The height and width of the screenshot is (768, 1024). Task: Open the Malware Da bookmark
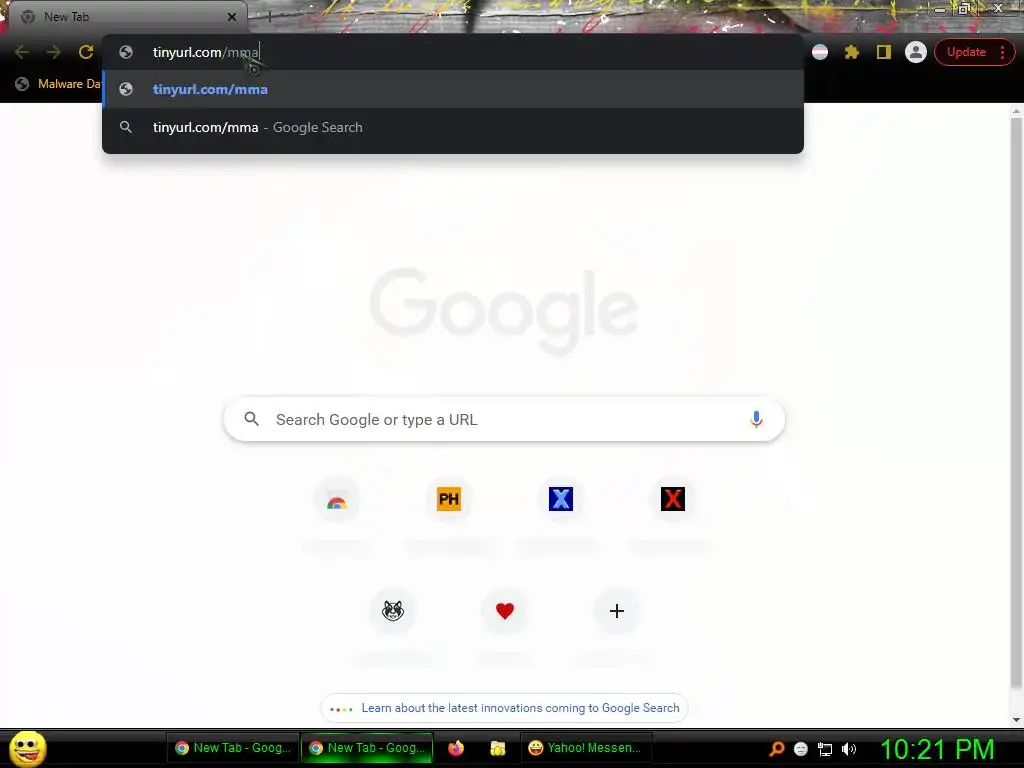[x=59, y=84]
